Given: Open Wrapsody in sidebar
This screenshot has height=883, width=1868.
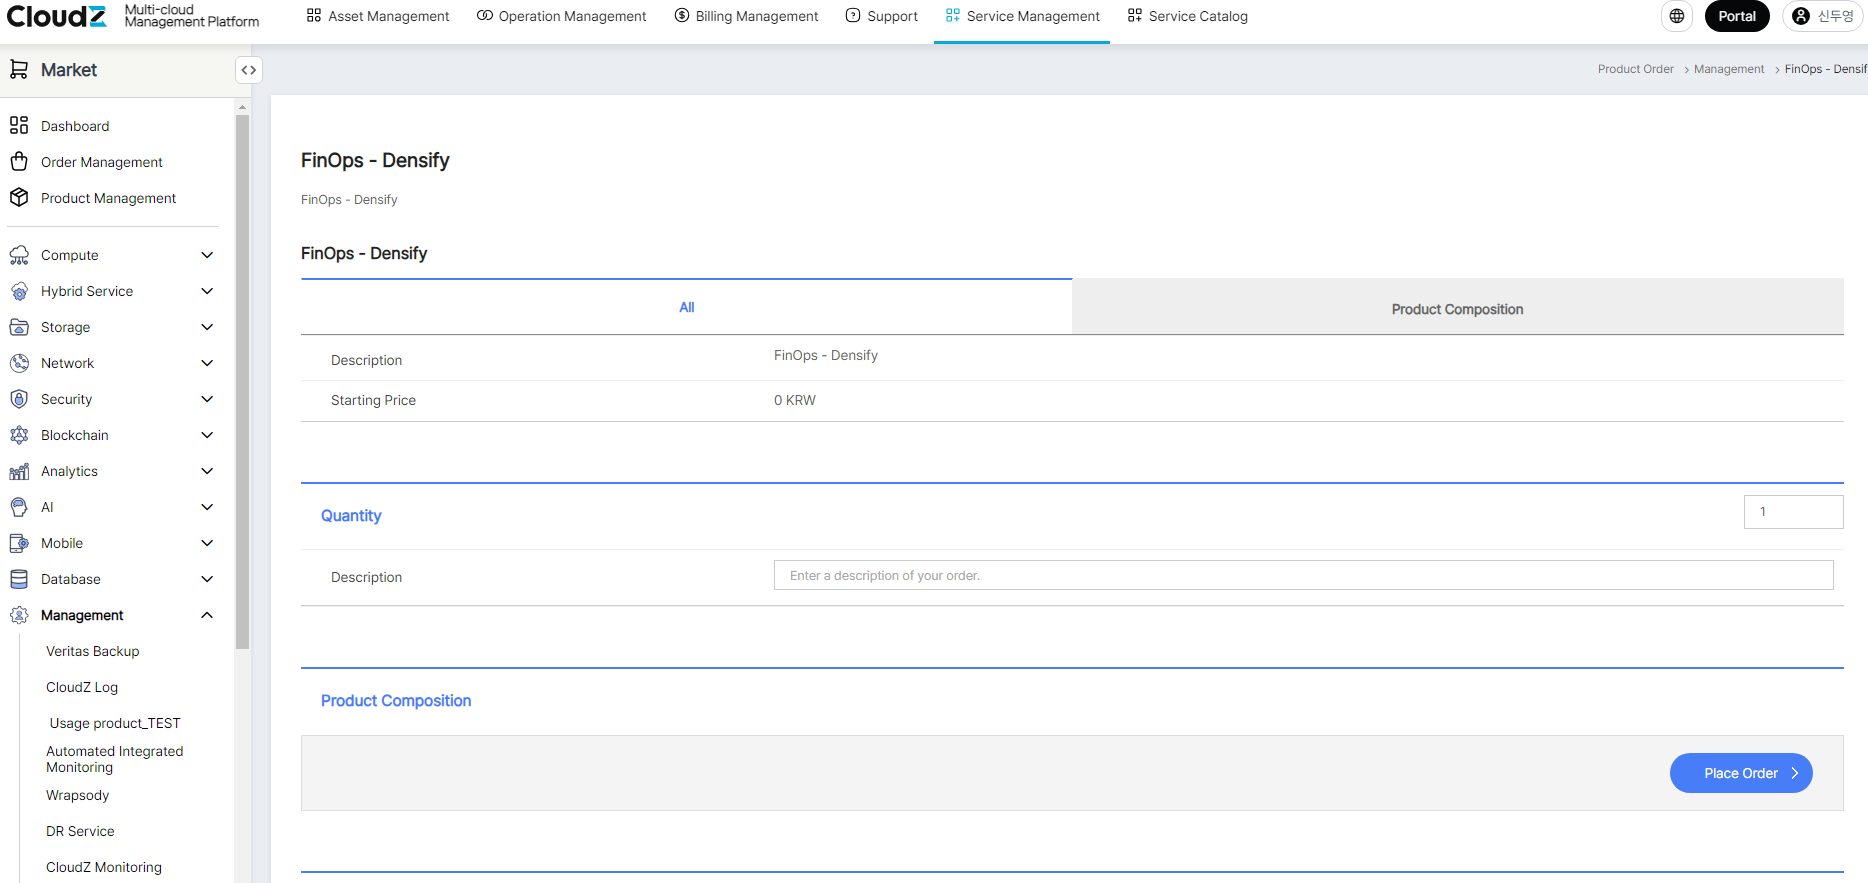Looking at the screenshot, I should point(77,795).
